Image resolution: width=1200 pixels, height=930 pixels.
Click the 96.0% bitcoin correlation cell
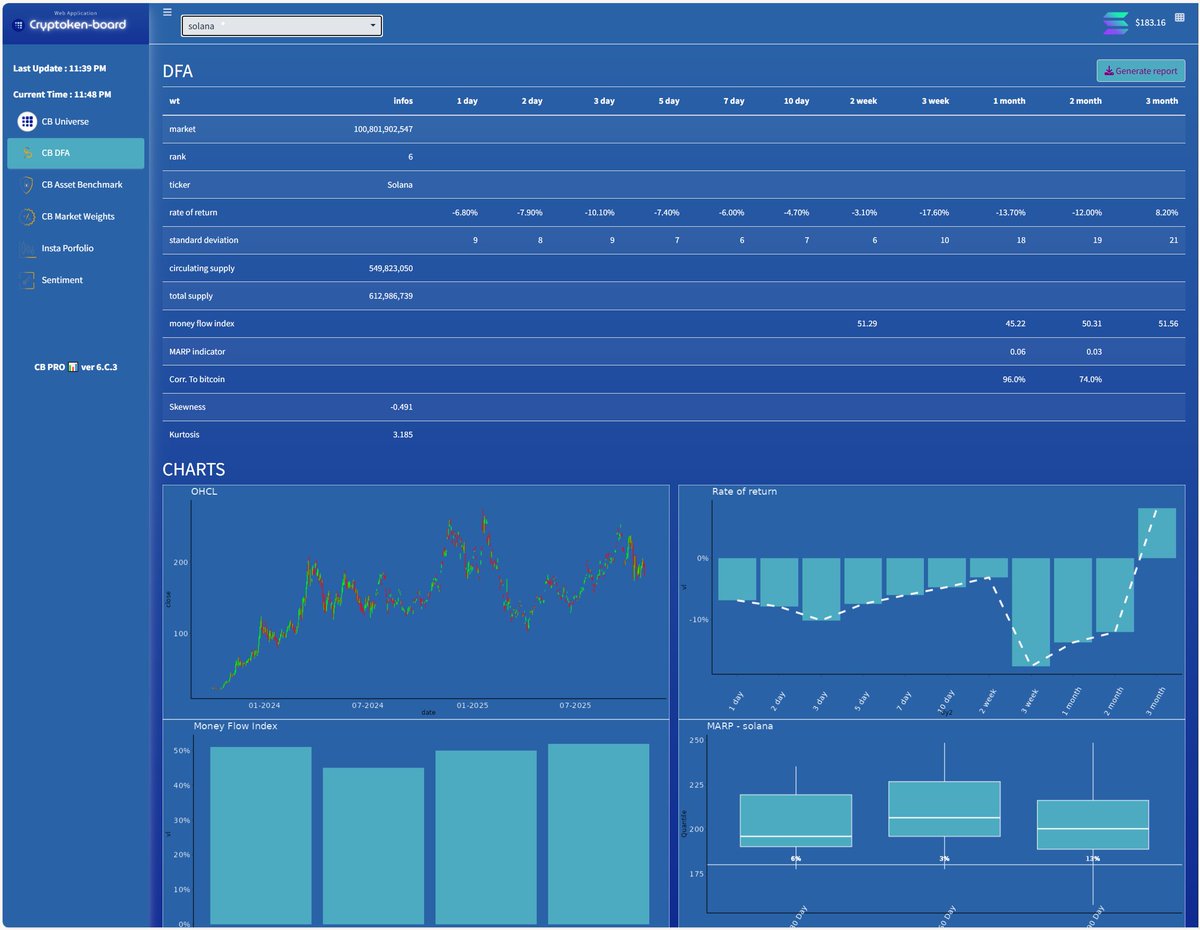(1014, 380)
